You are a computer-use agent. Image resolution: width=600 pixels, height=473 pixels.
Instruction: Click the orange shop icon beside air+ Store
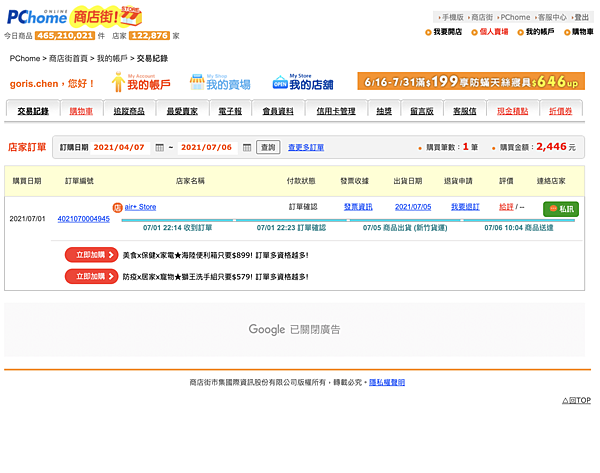tap(117, 207)
